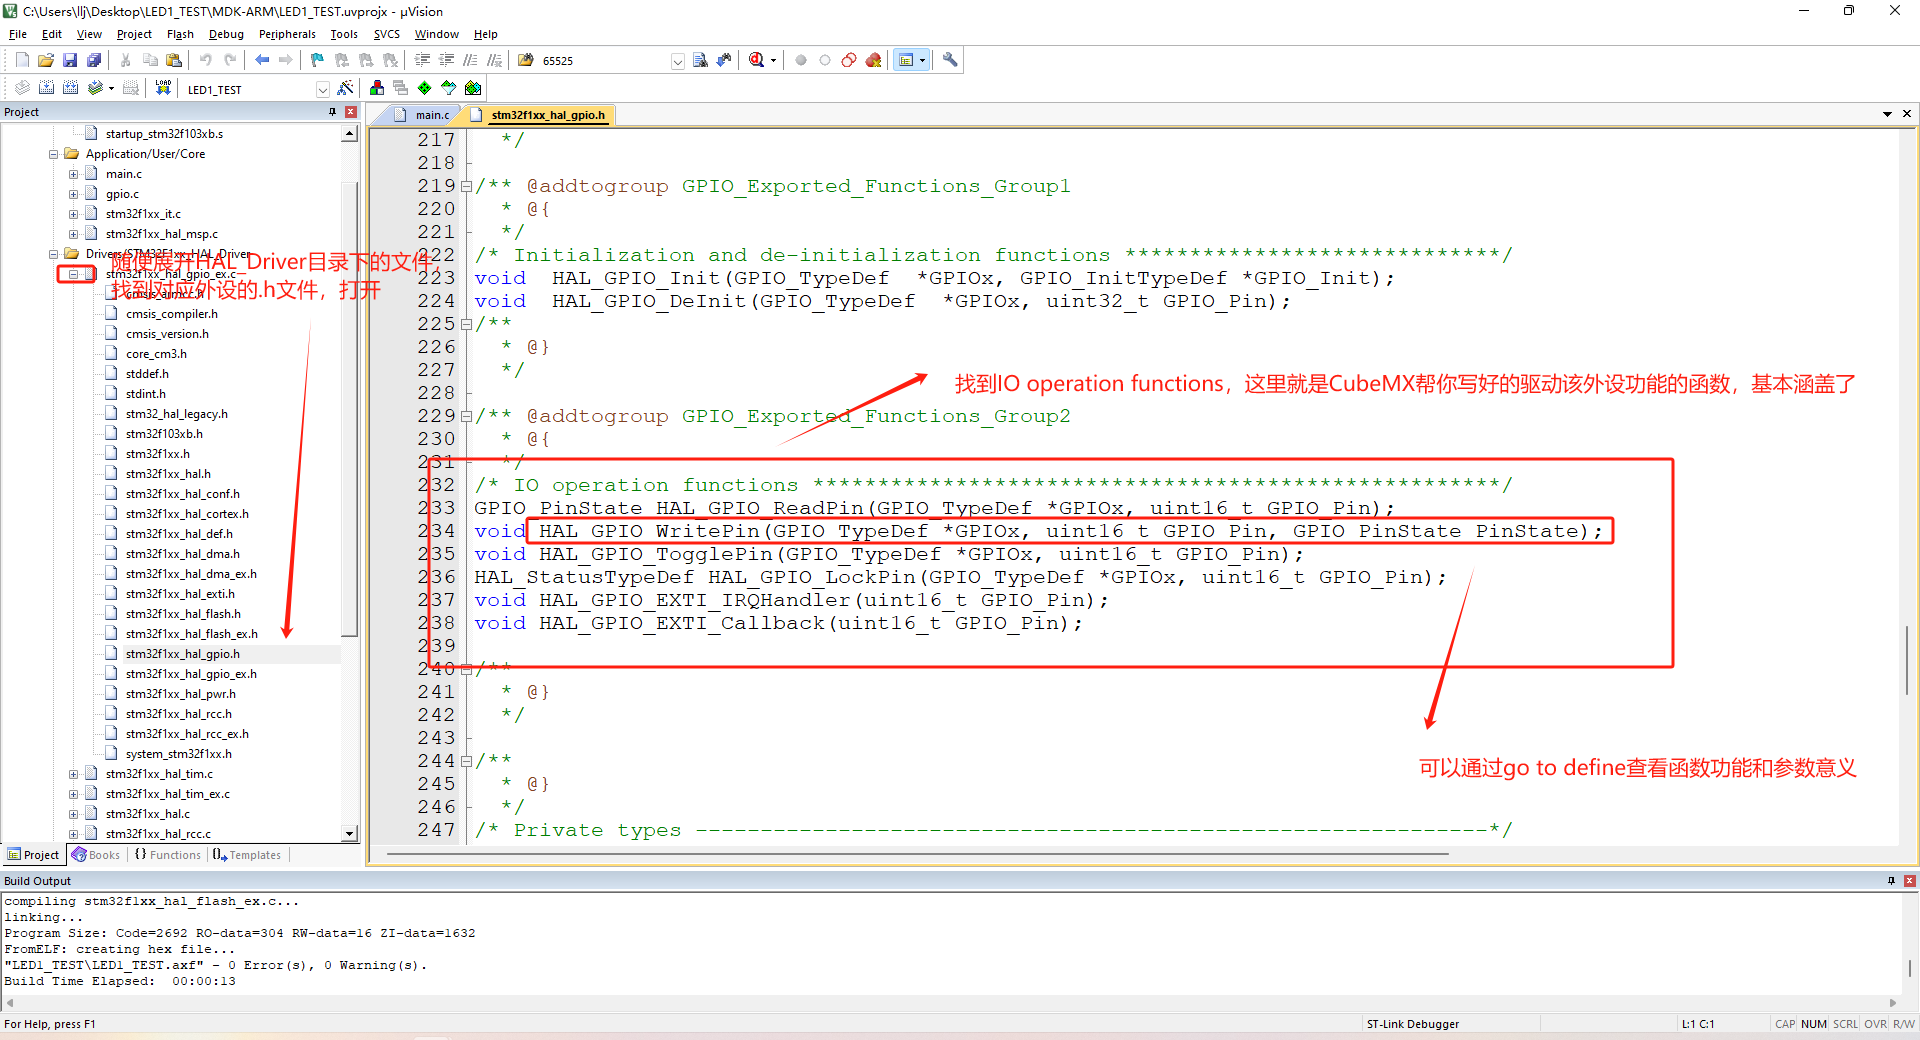The height and width of the screenshot is (1040, 1920).
Task: Open the search text 65525 combo dropdown
Action: tap(677, 61)
